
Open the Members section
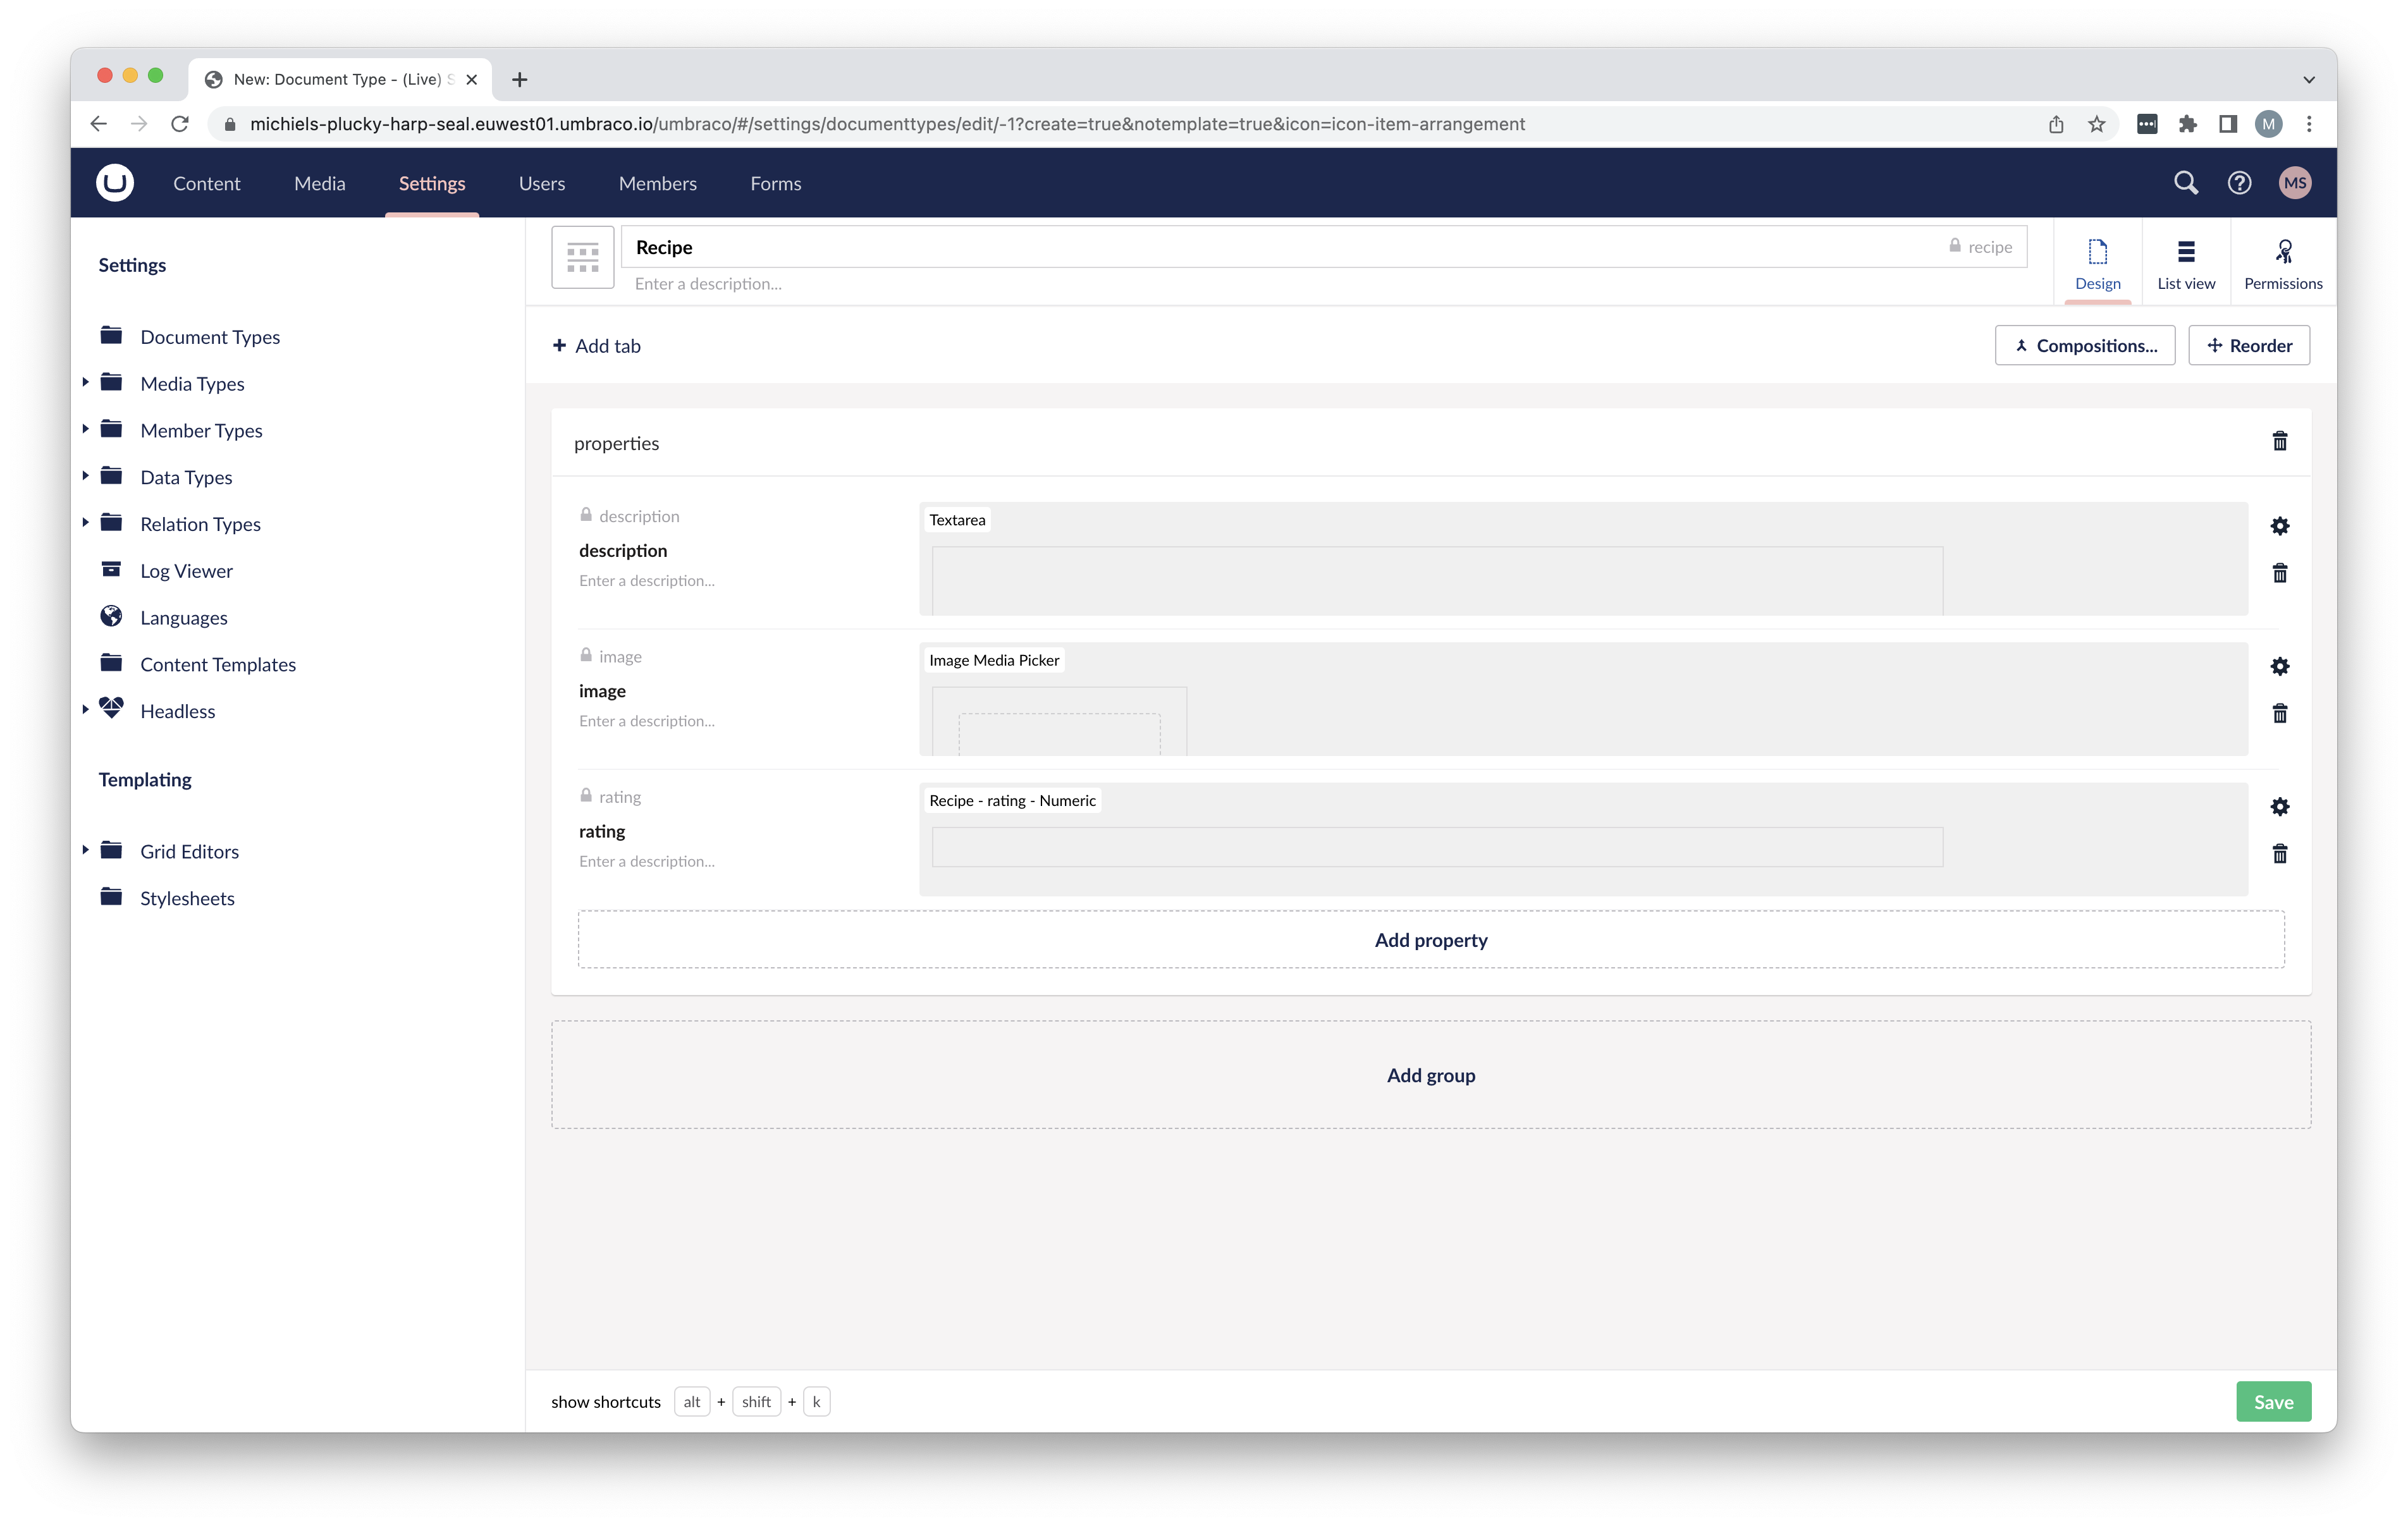tap(658, 183)
